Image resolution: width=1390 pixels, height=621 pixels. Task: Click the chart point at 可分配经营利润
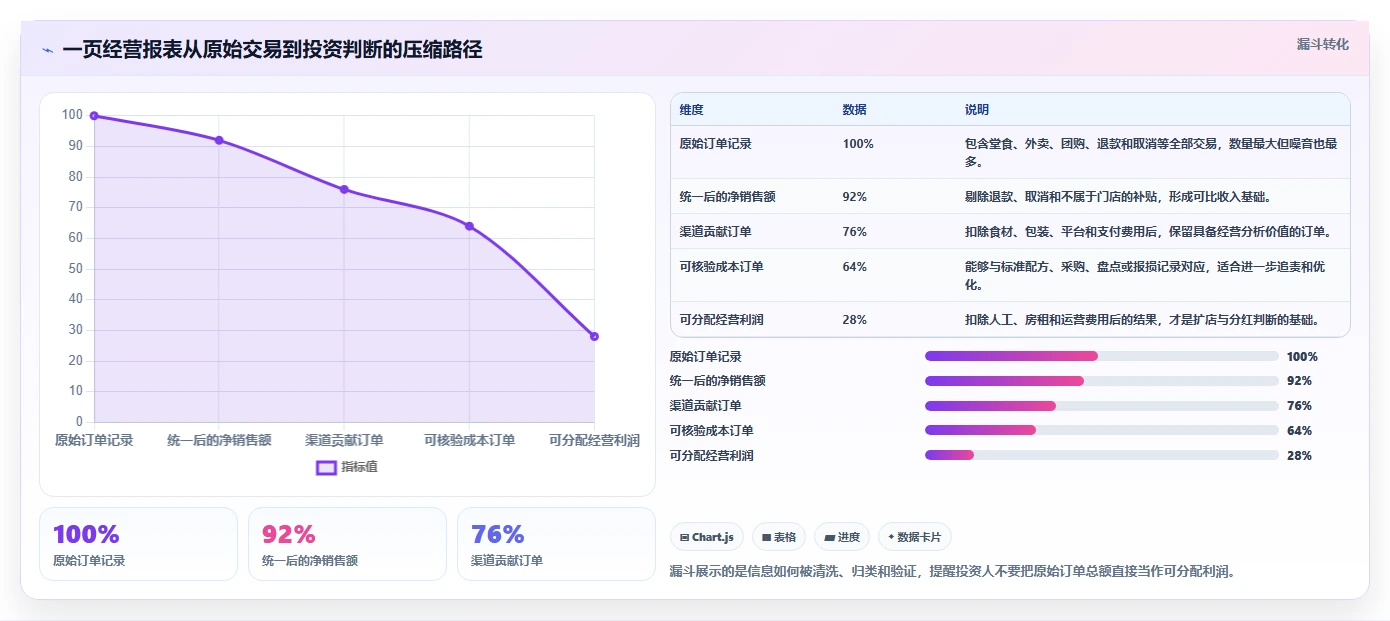tap(594, 336)
